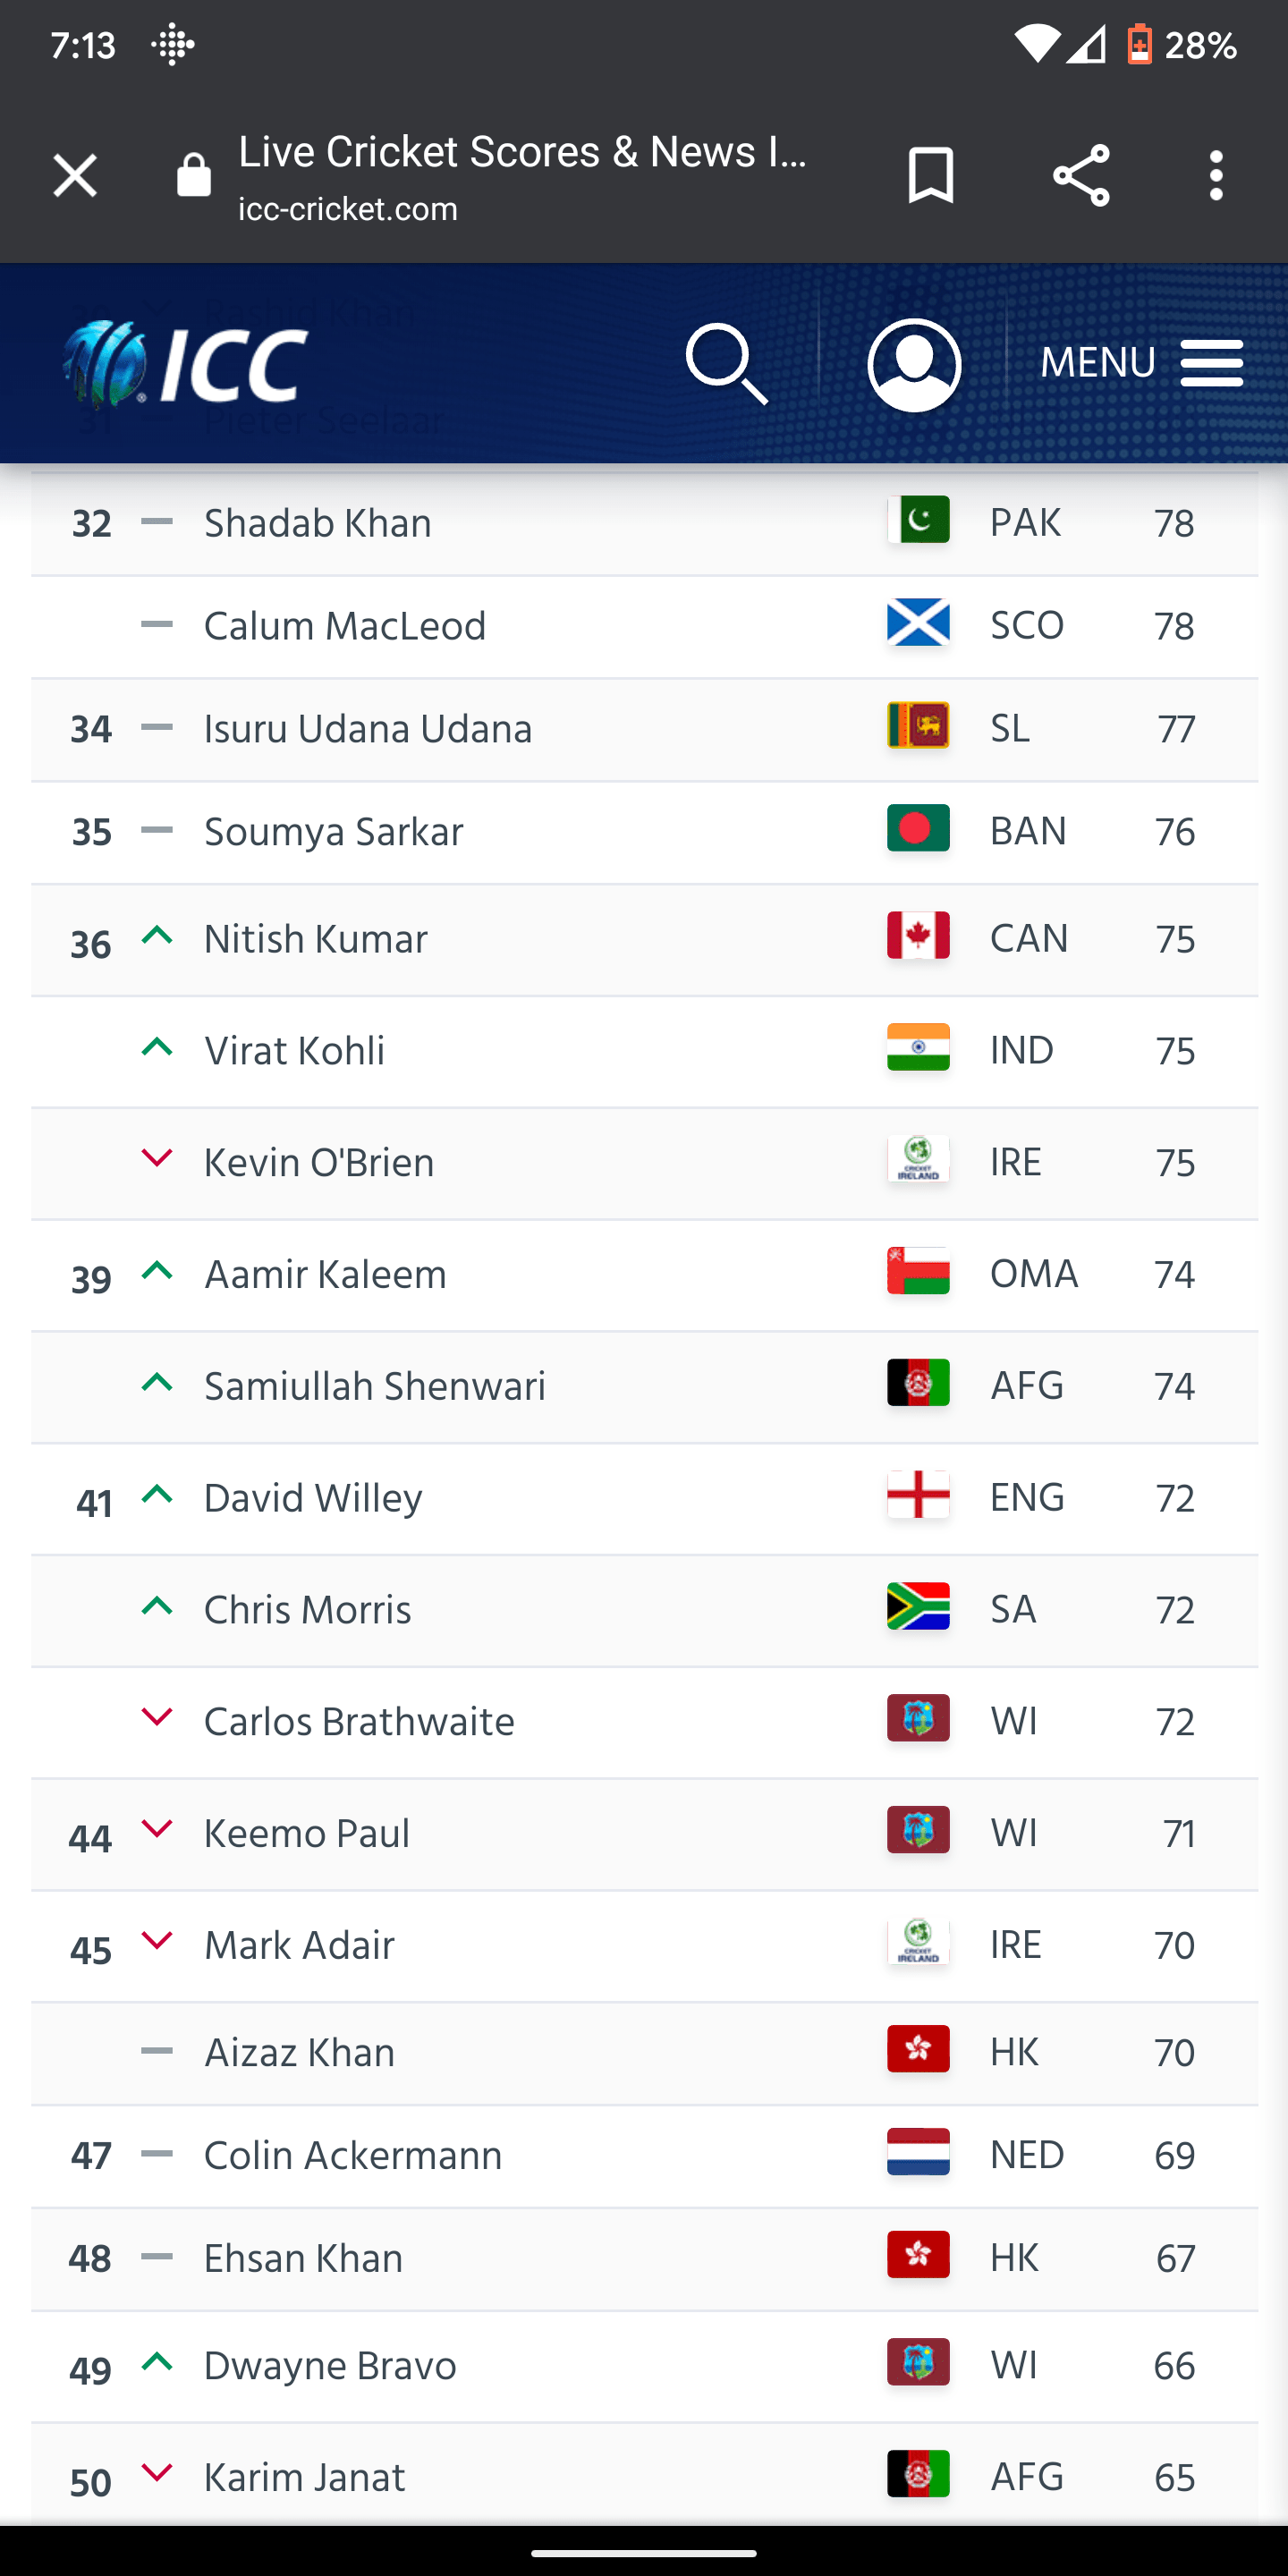Open Nitish Kumar's player entry
Image resolution: width=1288 pixels, height=2576 pixels.
[x=316, y=939]
